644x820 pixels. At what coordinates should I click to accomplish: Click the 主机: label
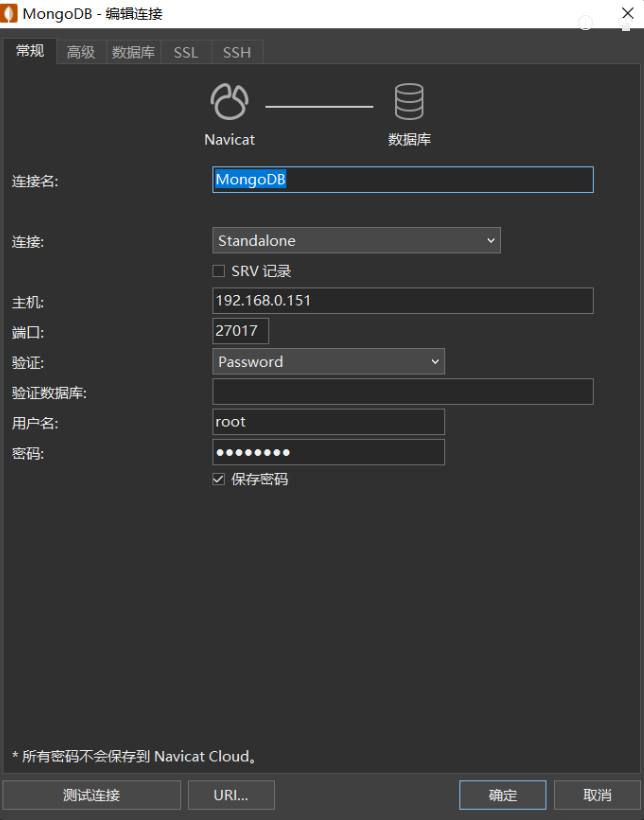pyautogui.click(x=28, y=302)
